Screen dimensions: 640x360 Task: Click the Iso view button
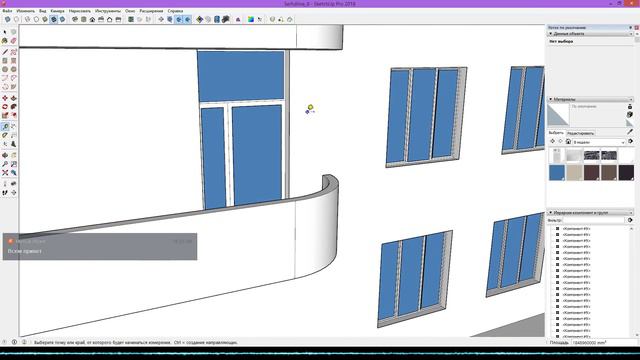tap(75, 19)
